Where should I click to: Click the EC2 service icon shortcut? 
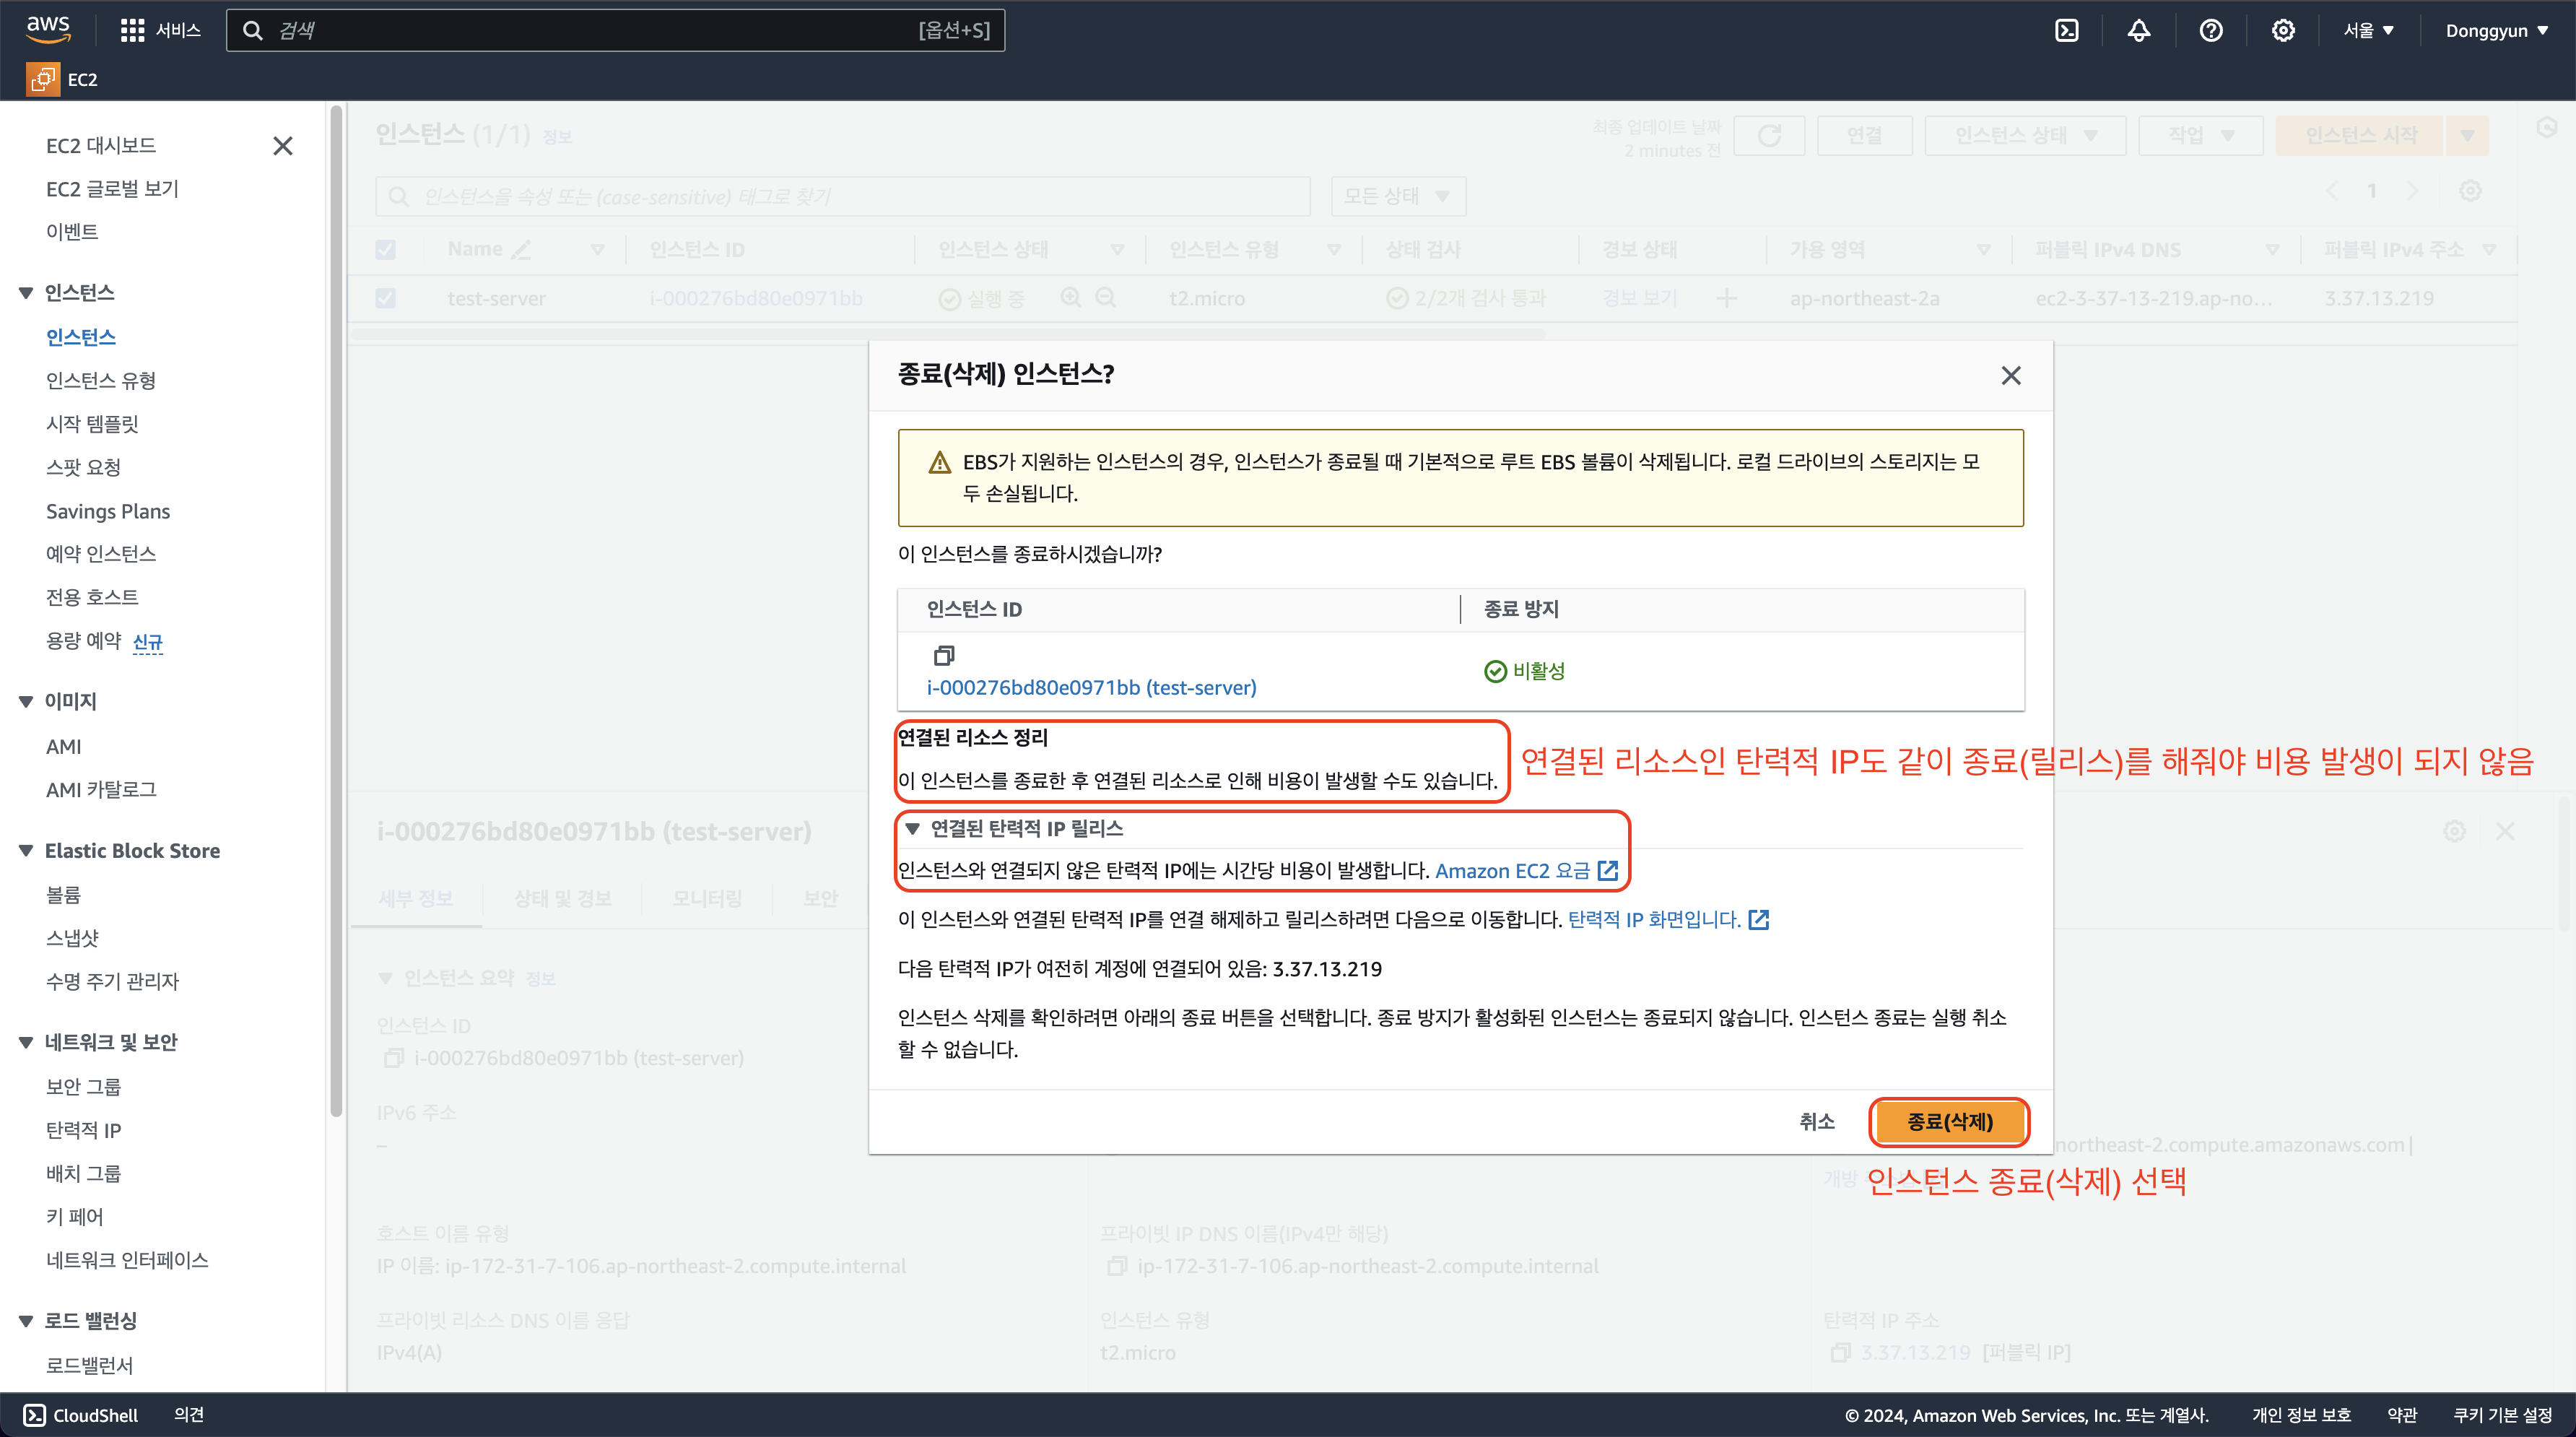tap(43, 79)
